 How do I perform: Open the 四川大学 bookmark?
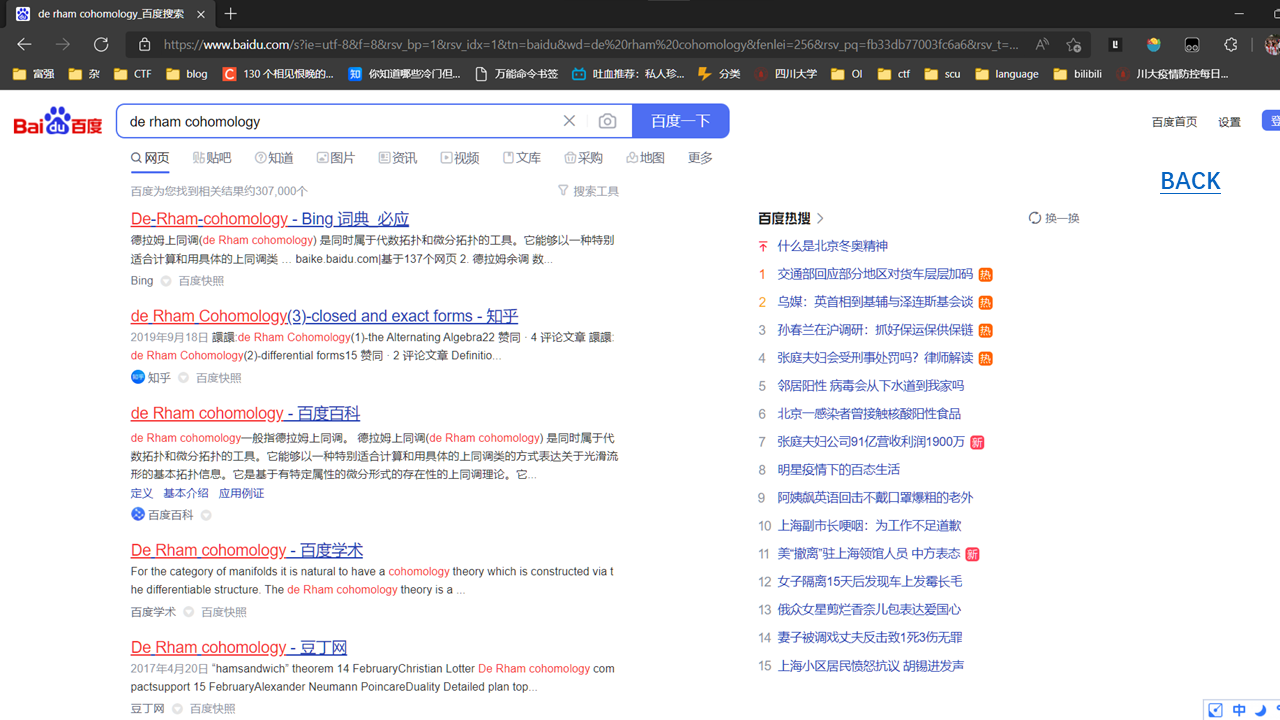point(785,74)
